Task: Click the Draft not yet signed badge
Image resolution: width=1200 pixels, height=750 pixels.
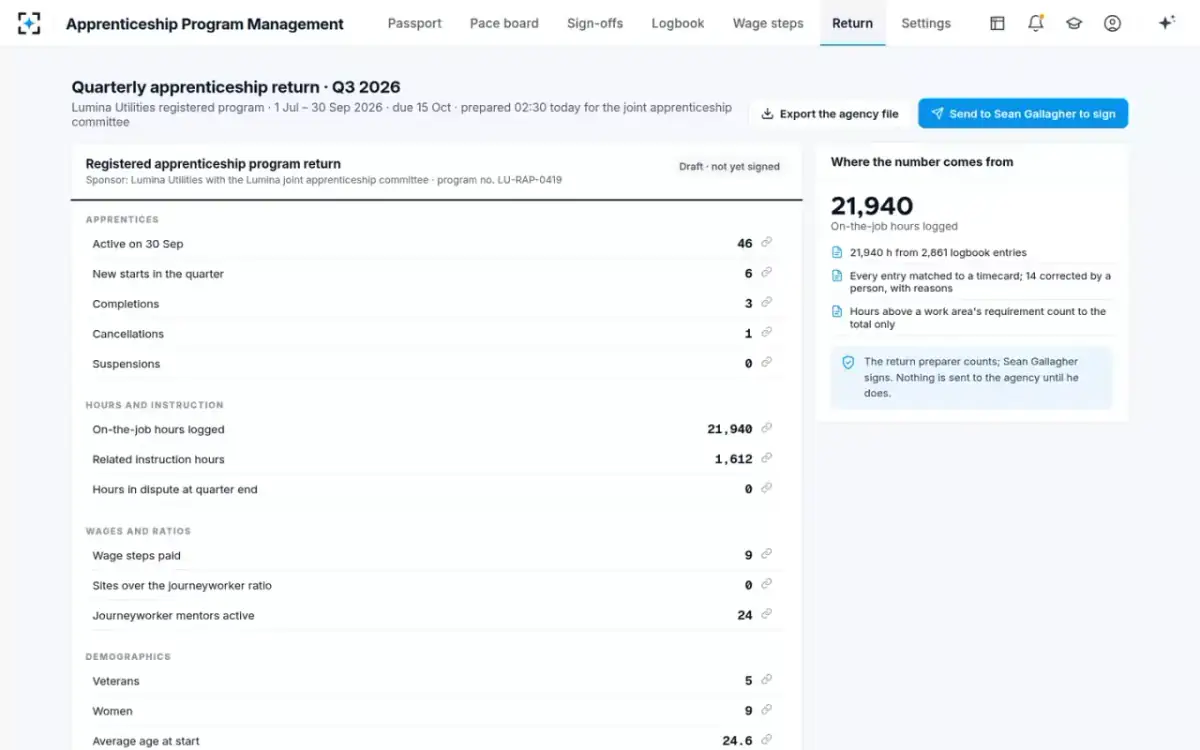Action: click(x=729, y=167)
